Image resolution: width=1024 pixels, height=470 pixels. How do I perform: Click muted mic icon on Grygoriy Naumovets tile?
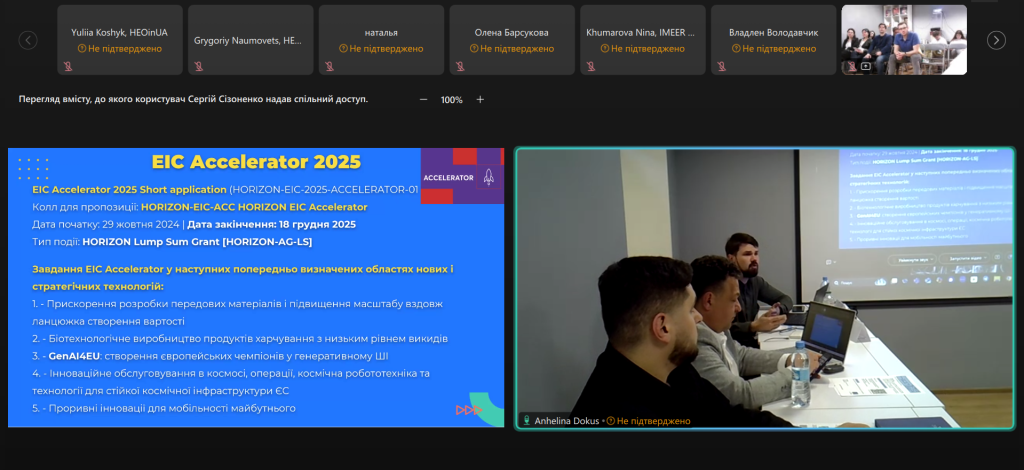[x=198, y=66]
